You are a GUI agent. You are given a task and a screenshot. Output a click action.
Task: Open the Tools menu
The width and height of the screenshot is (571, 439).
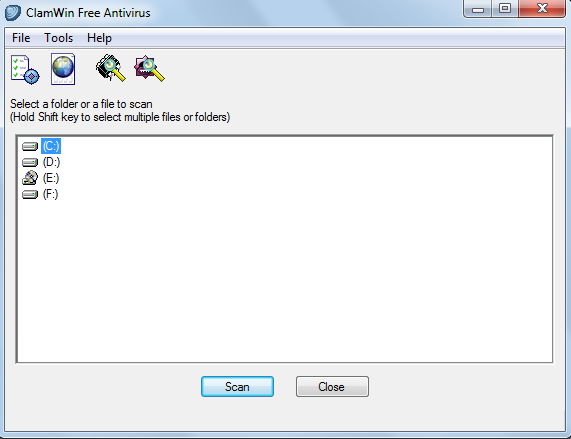tap(58, 38)
